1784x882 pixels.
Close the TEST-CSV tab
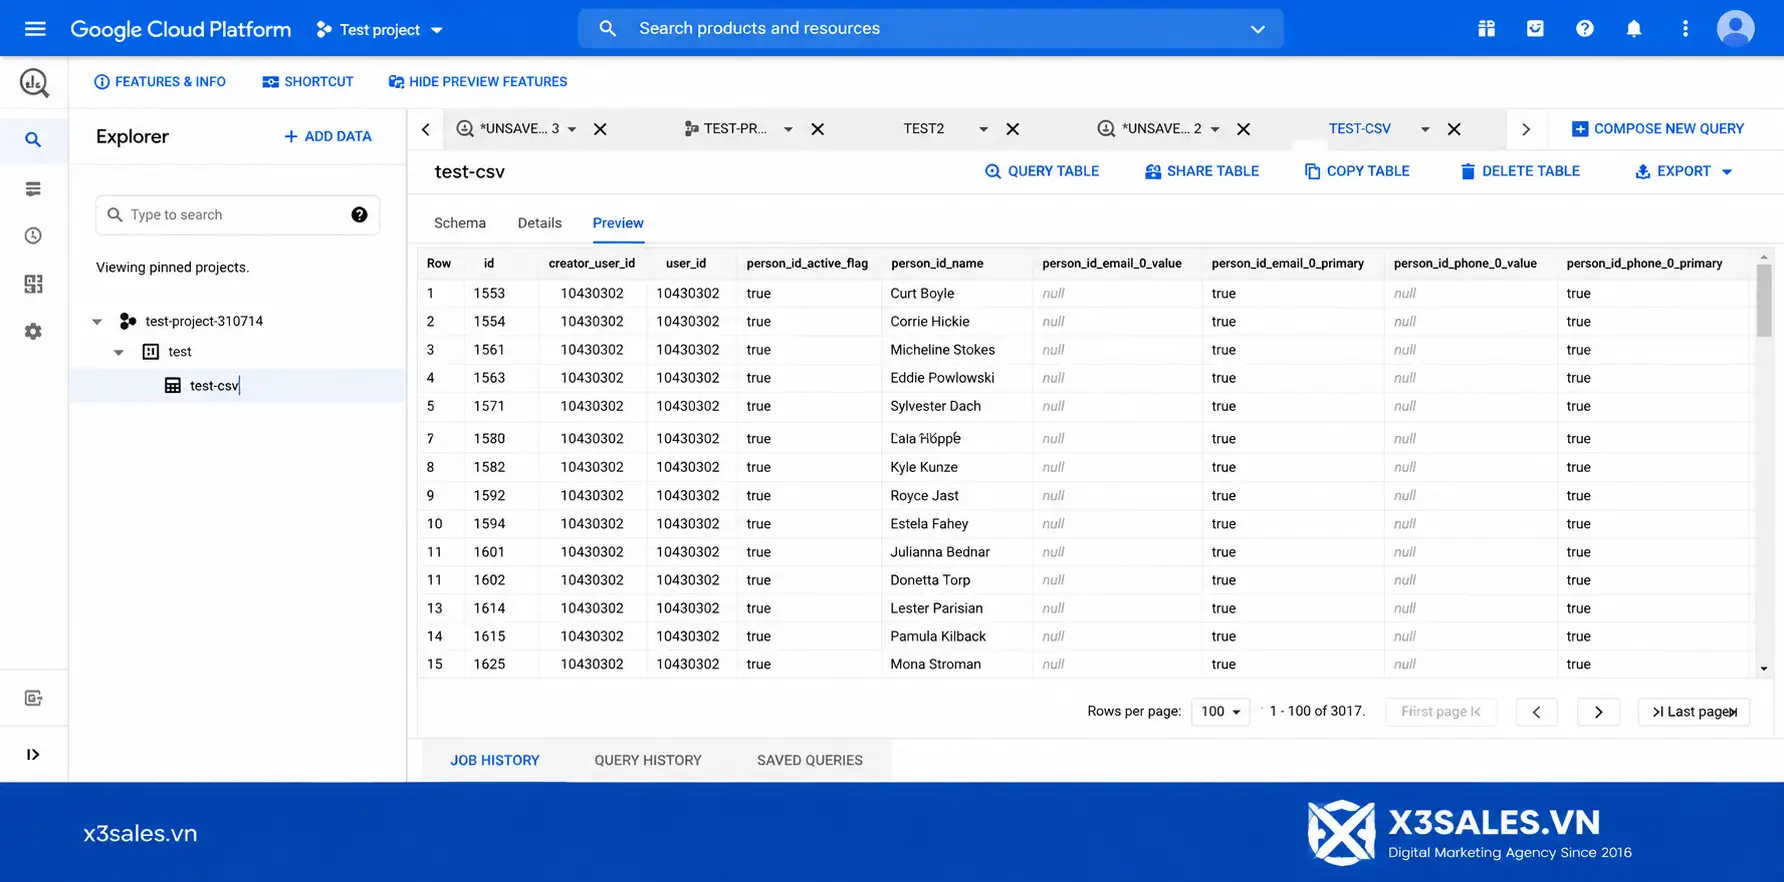click(1455, 129)
